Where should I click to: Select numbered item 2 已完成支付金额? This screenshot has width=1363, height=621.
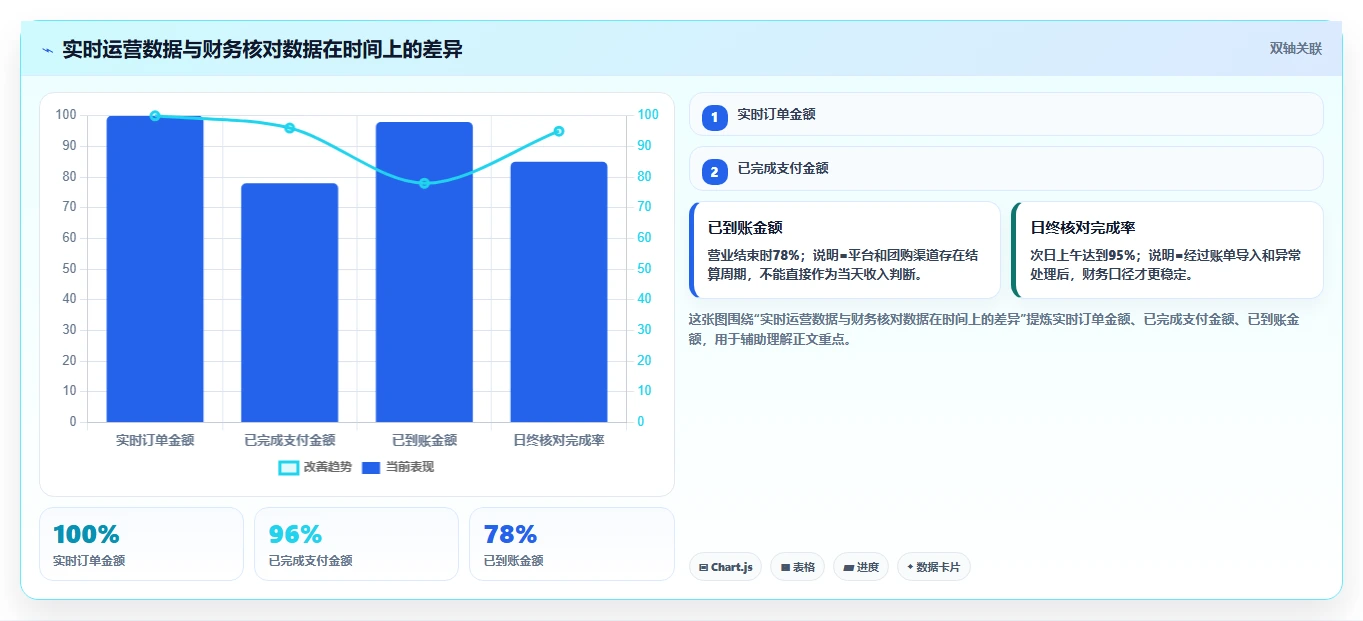(1006, 169)
